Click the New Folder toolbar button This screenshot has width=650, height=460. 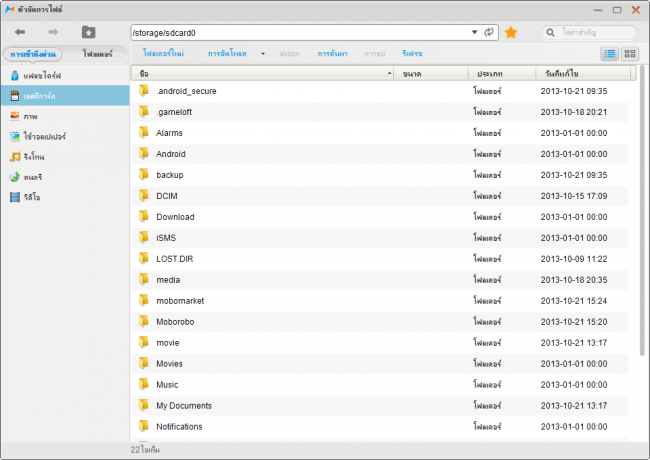[163, 53]
